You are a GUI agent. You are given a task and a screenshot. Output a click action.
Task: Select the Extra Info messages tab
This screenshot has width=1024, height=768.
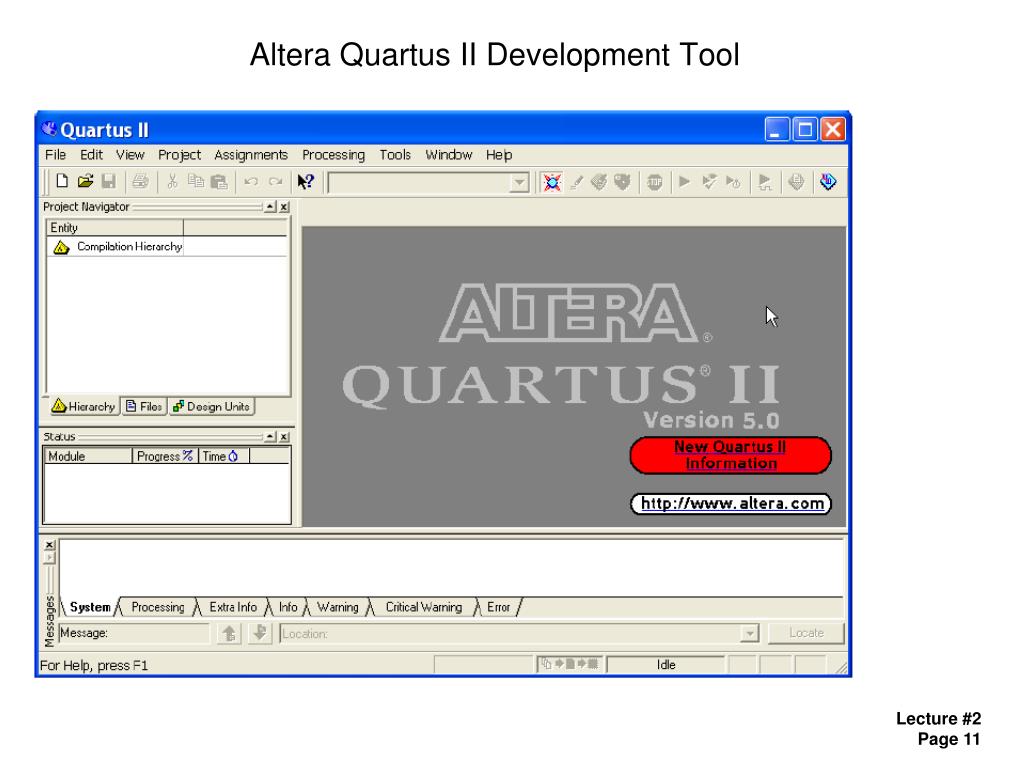pos(233,607)
